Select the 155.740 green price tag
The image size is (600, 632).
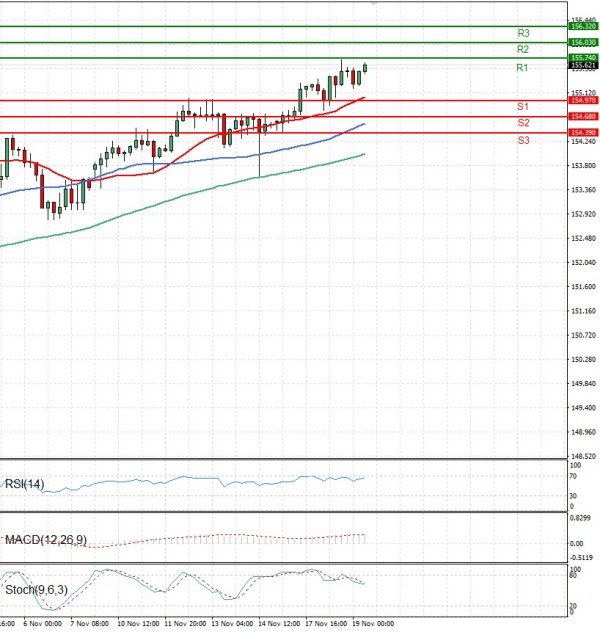coord(582,58)
